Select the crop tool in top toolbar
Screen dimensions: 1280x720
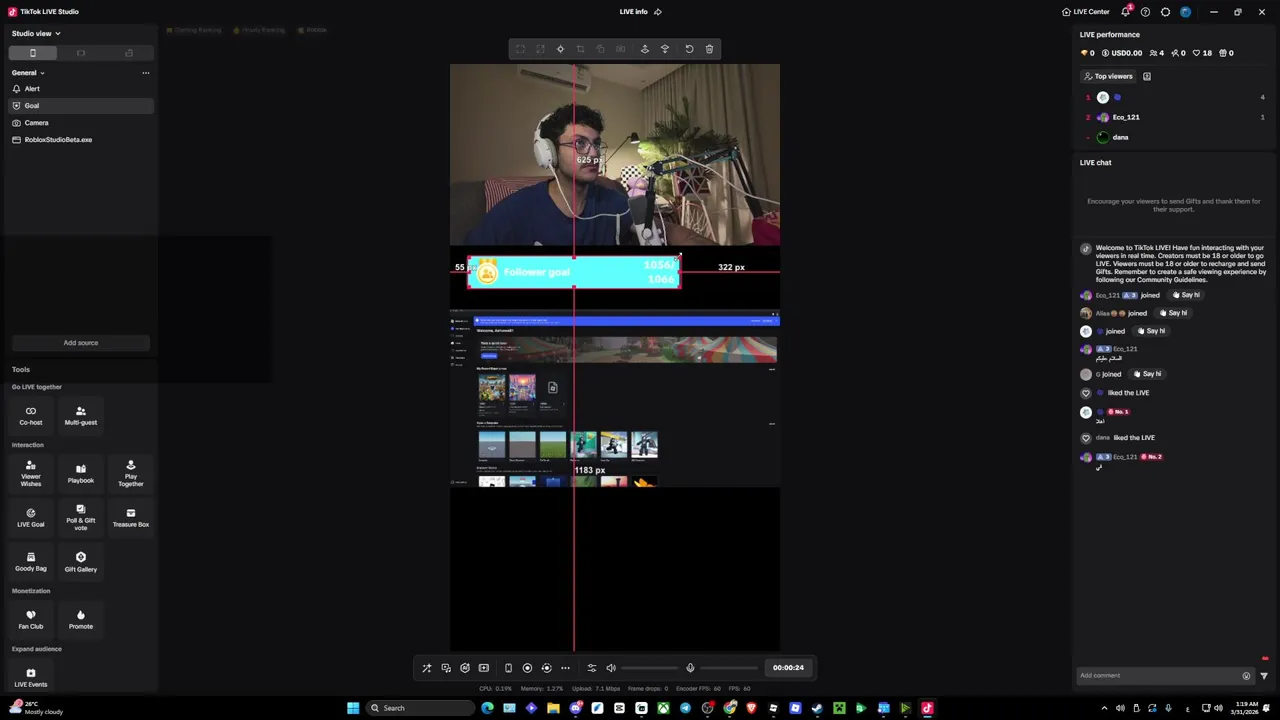click(x=580, y=49)
